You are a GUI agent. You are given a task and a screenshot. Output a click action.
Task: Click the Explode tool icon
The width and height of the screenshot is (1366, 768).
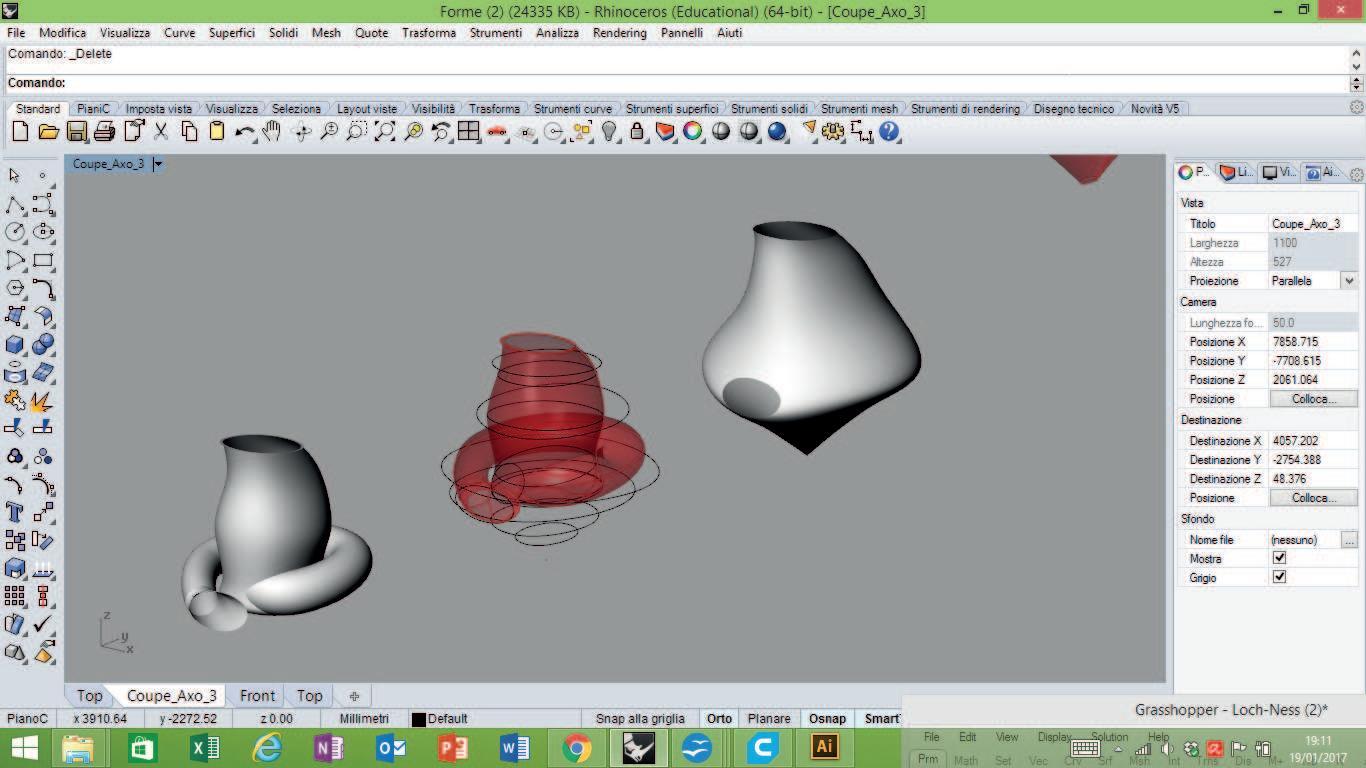42,402
